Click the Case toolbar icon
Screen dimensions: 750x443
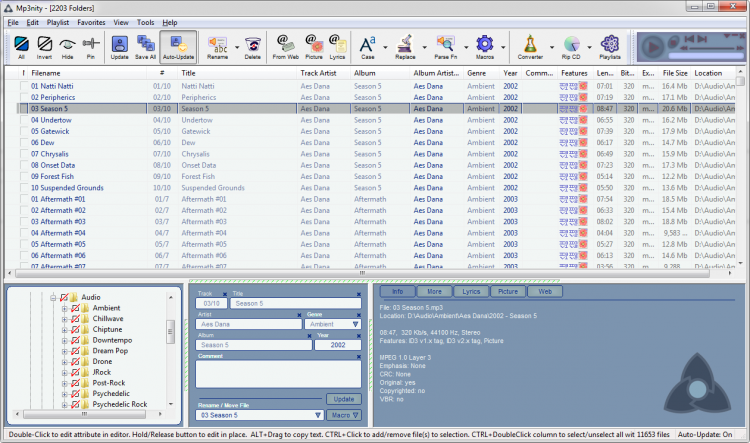coord(367,47)
